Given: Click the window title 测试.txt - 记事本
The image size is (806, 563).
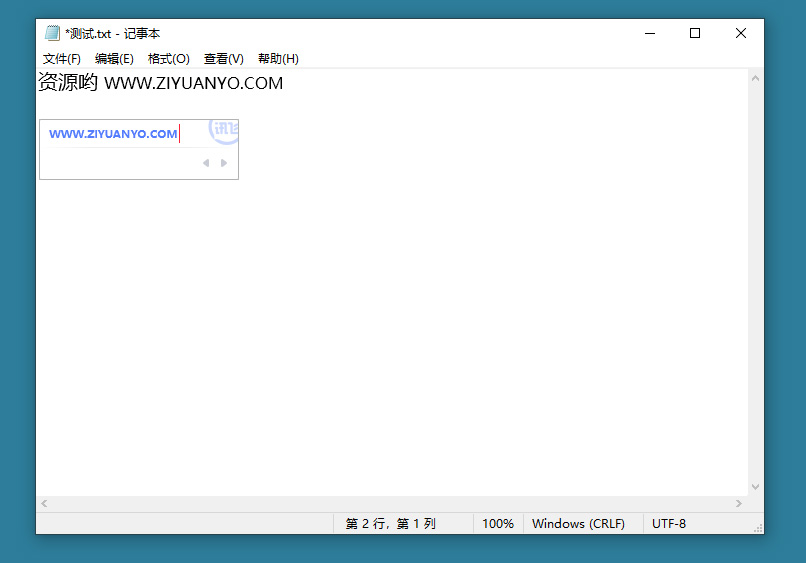Looking at the screenshot, I should pyautogui.click(x=113, y=33).
